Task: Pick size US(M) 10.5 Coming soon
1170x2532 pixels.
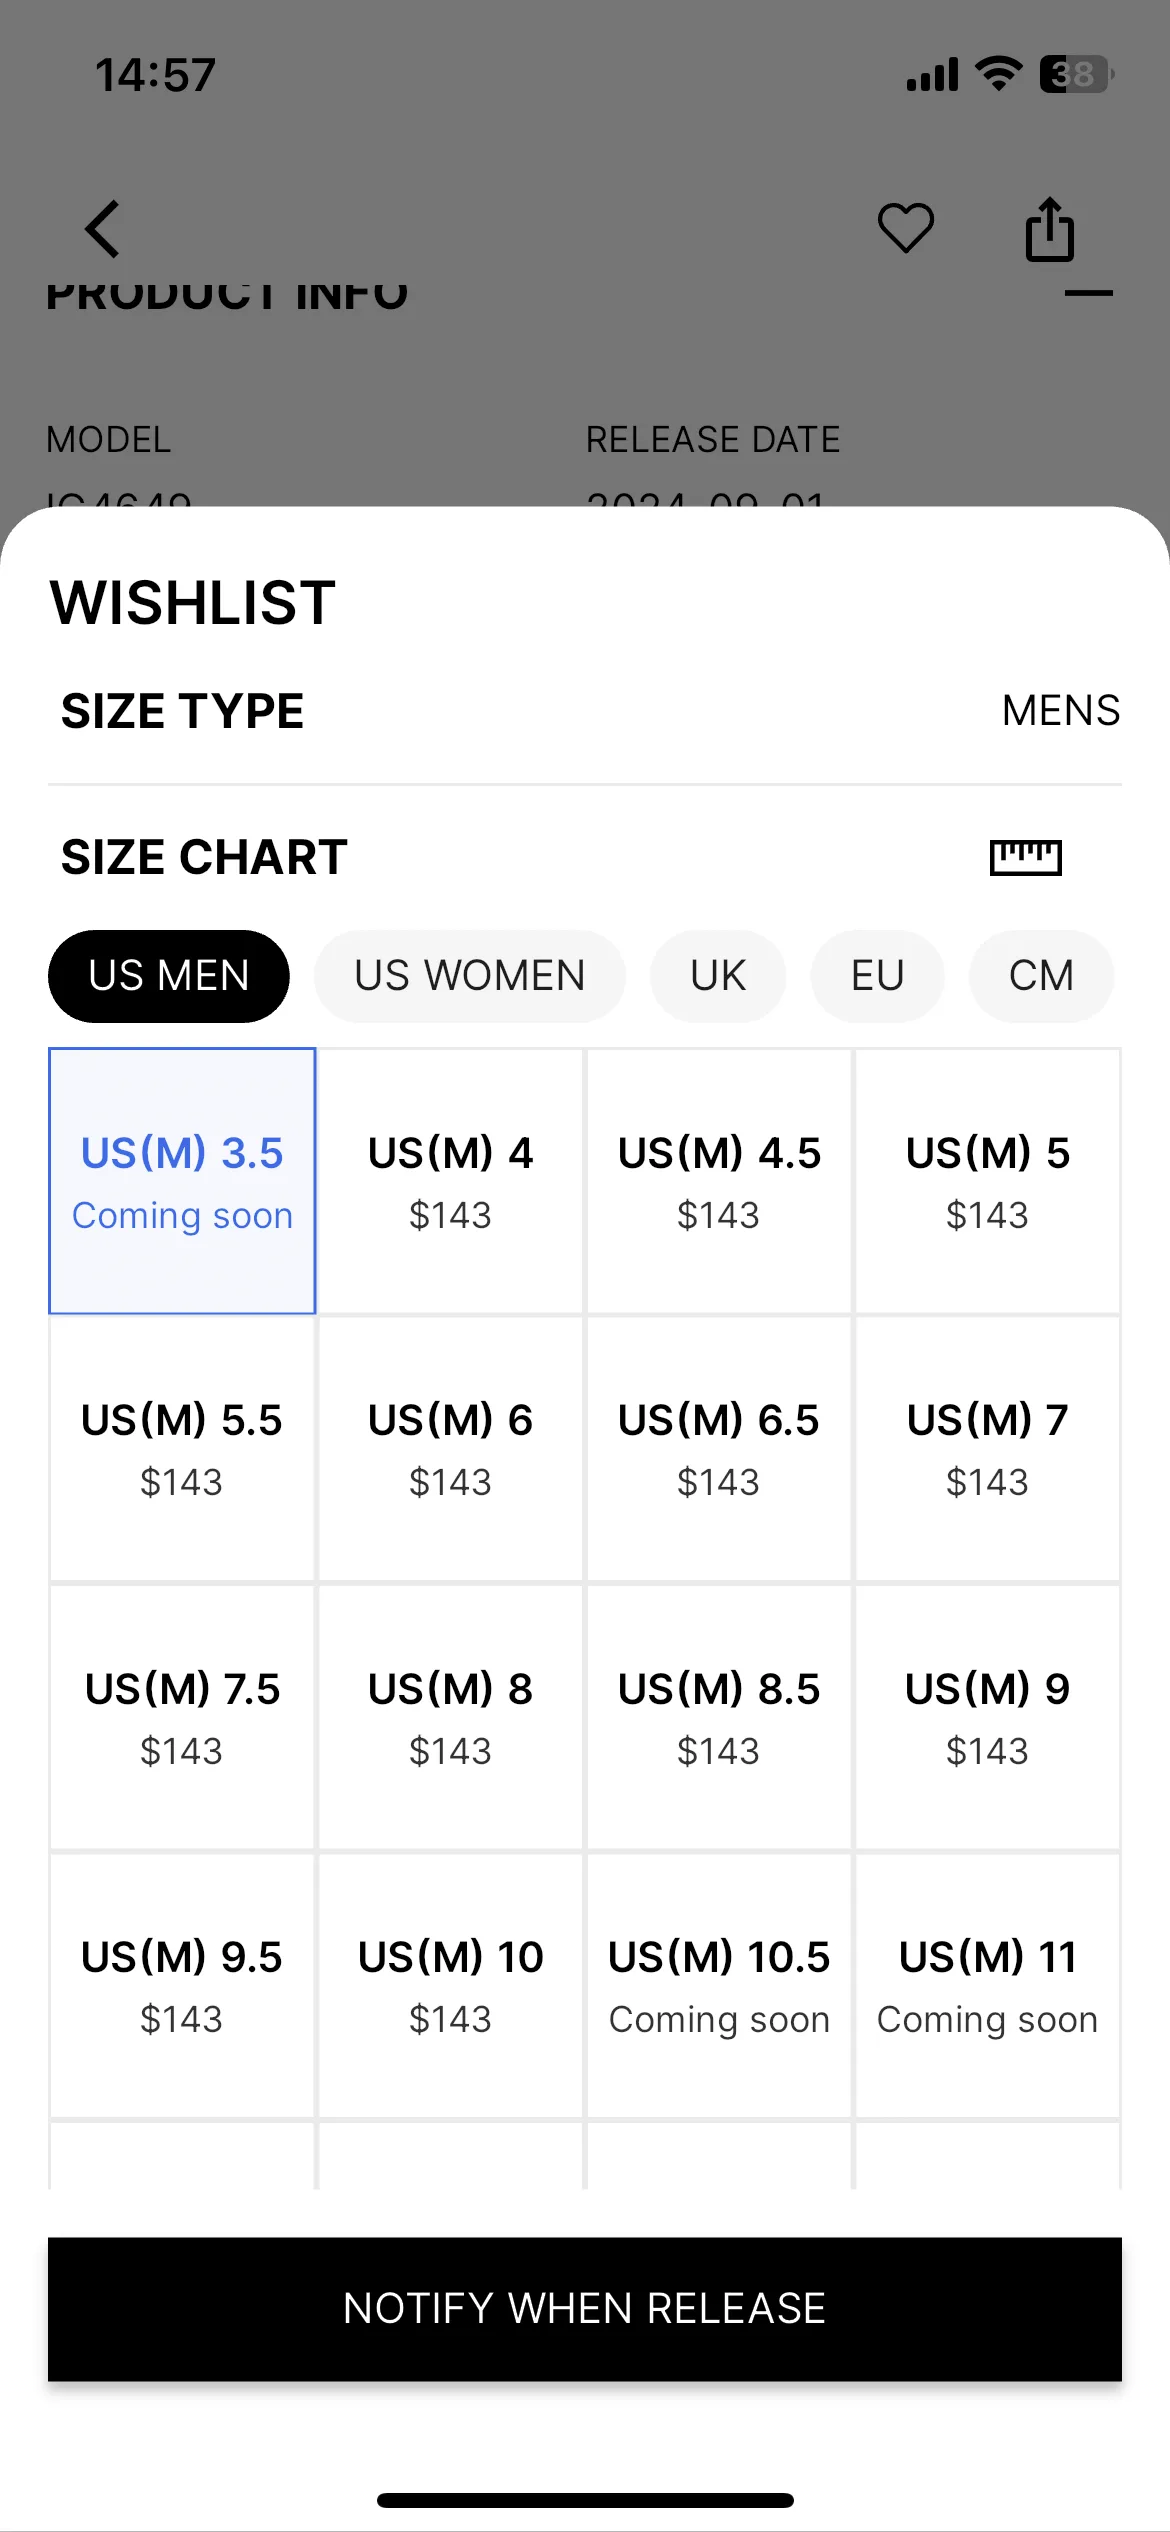Action: point(718,1986)
